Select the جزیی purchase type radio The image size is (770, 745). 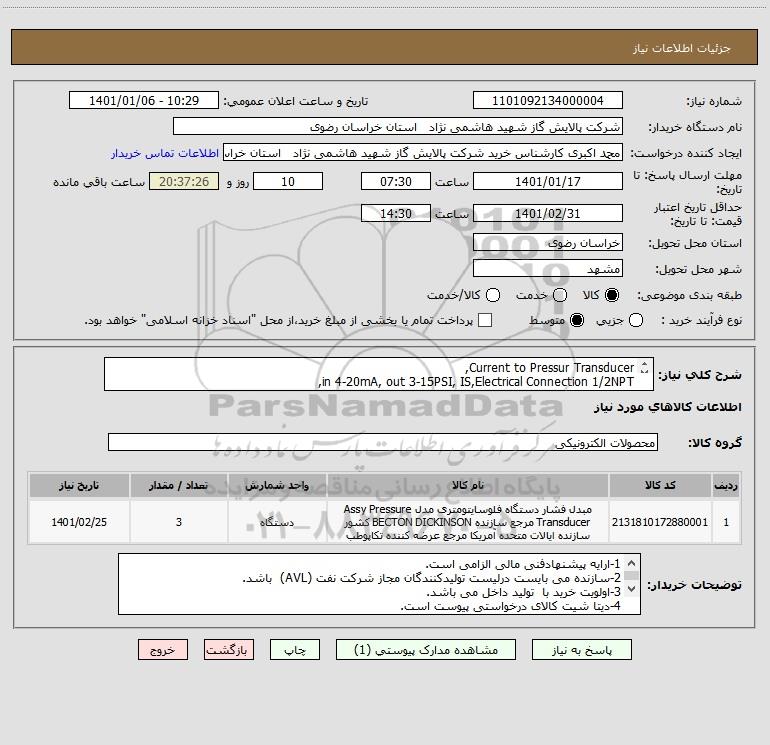(635, 320)
